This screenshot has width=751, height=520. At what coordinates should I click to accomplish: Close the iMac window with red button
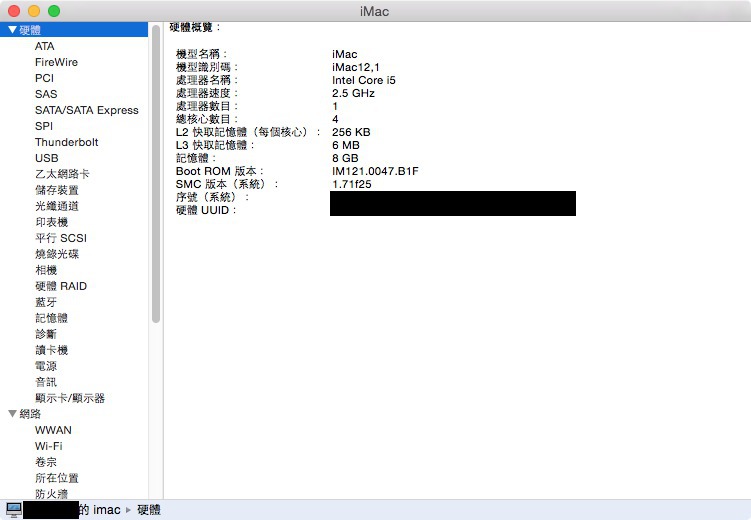click(14, 11)
